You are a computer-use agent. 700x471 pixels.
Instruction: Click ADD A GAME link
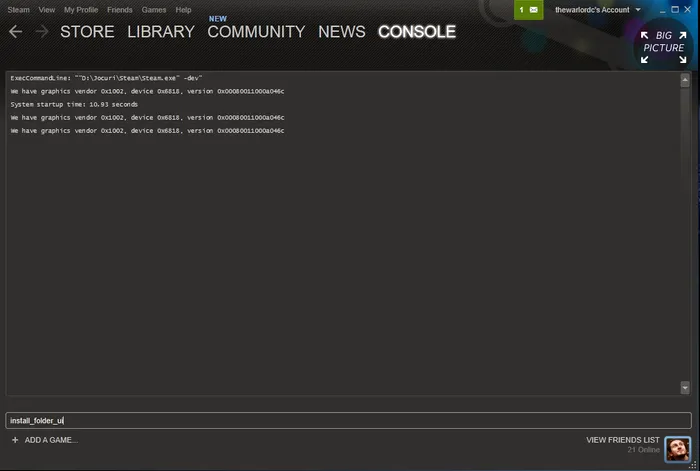tap(51, 440)
